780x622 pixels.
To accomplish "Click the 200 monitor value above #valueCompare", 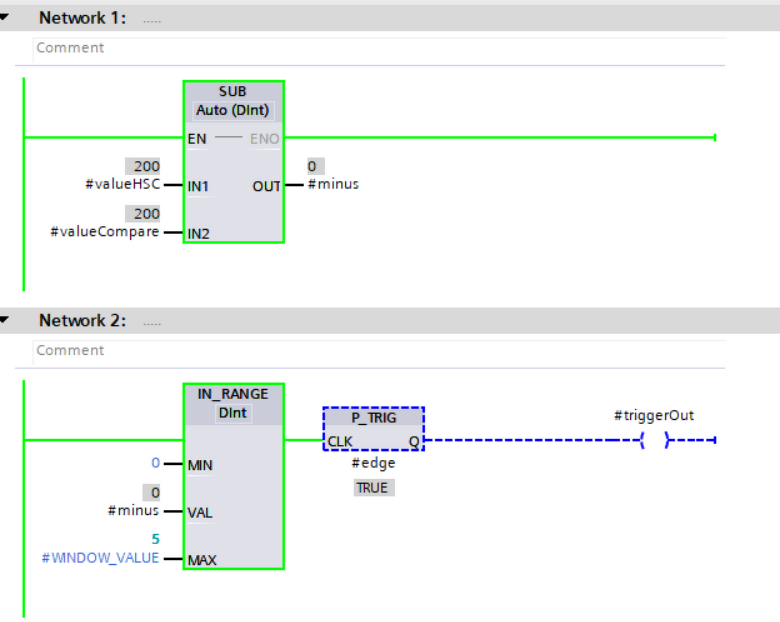I will point(143,214).
